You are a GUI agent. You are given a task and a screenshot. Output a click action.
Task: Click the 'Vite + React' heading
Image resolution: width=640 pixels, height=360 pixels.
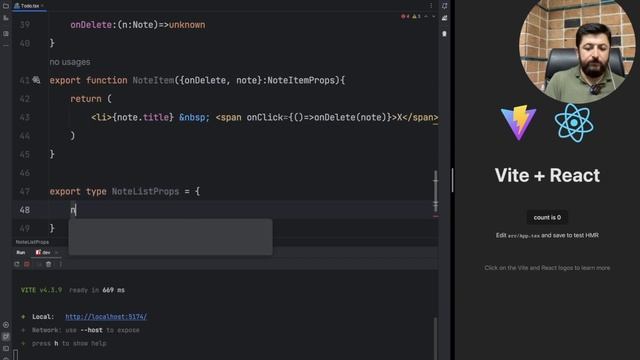point(547,176)
